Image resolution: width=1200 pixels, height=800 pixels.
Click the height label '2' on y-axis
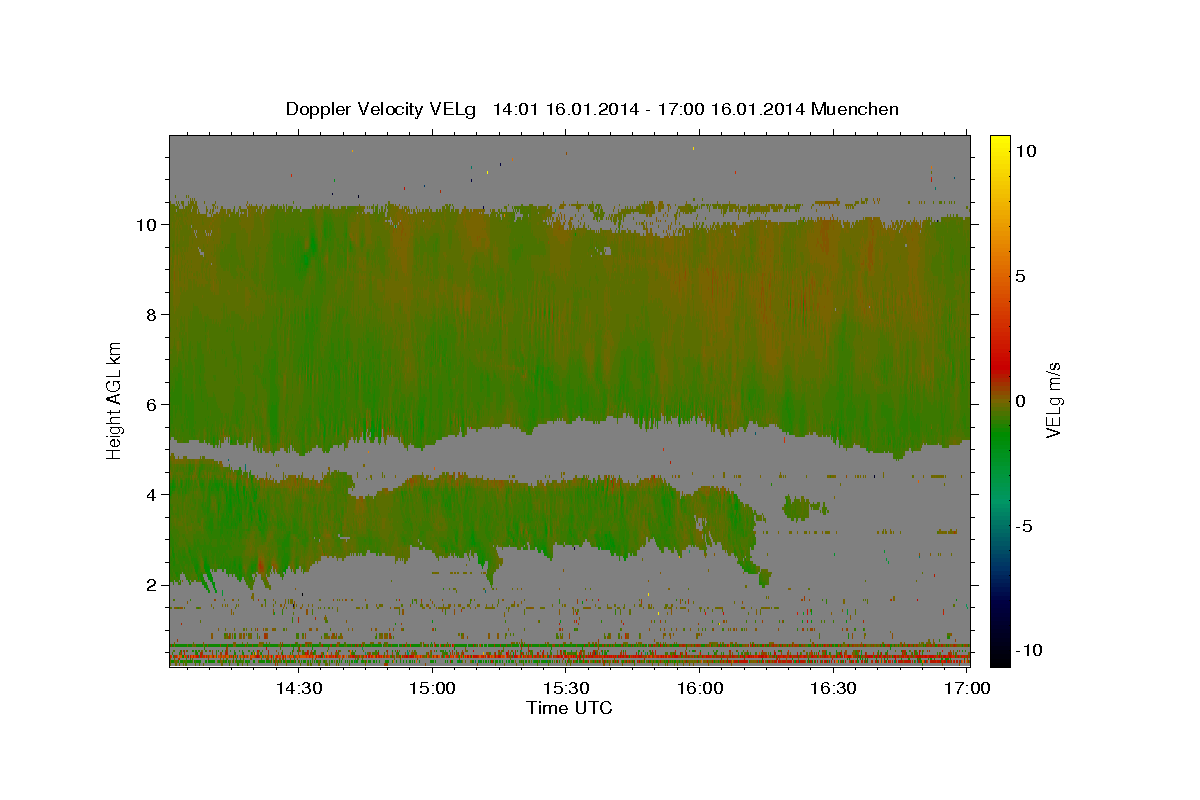click(153, 584)
